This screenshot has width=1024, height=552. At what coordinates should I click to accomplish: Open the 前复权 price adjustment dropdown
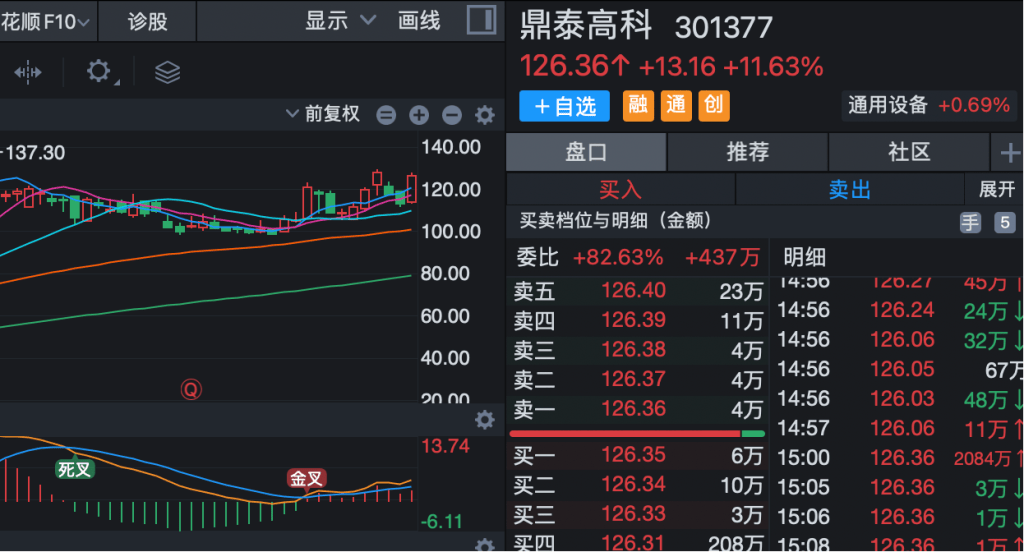pos(322,114)
